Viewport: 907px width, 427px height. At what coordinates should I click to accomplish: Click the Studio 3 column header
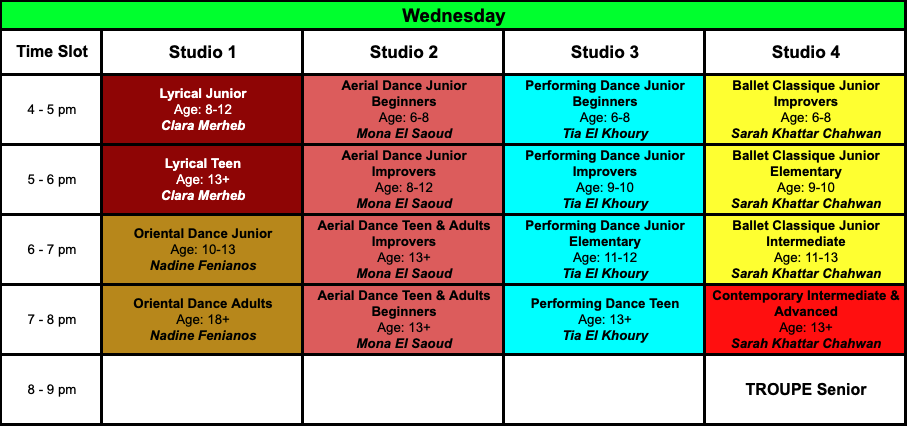[604, 52]
